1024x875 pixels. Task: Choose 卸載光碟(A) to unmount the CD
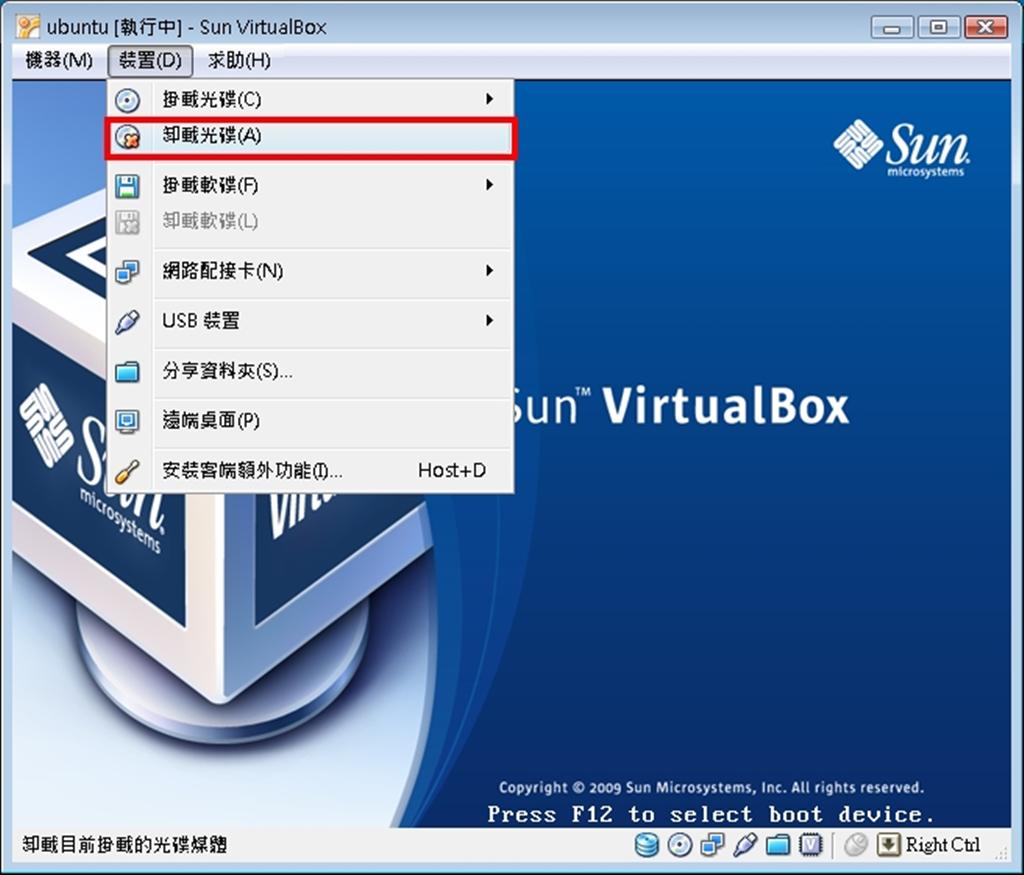pos(311,136)
